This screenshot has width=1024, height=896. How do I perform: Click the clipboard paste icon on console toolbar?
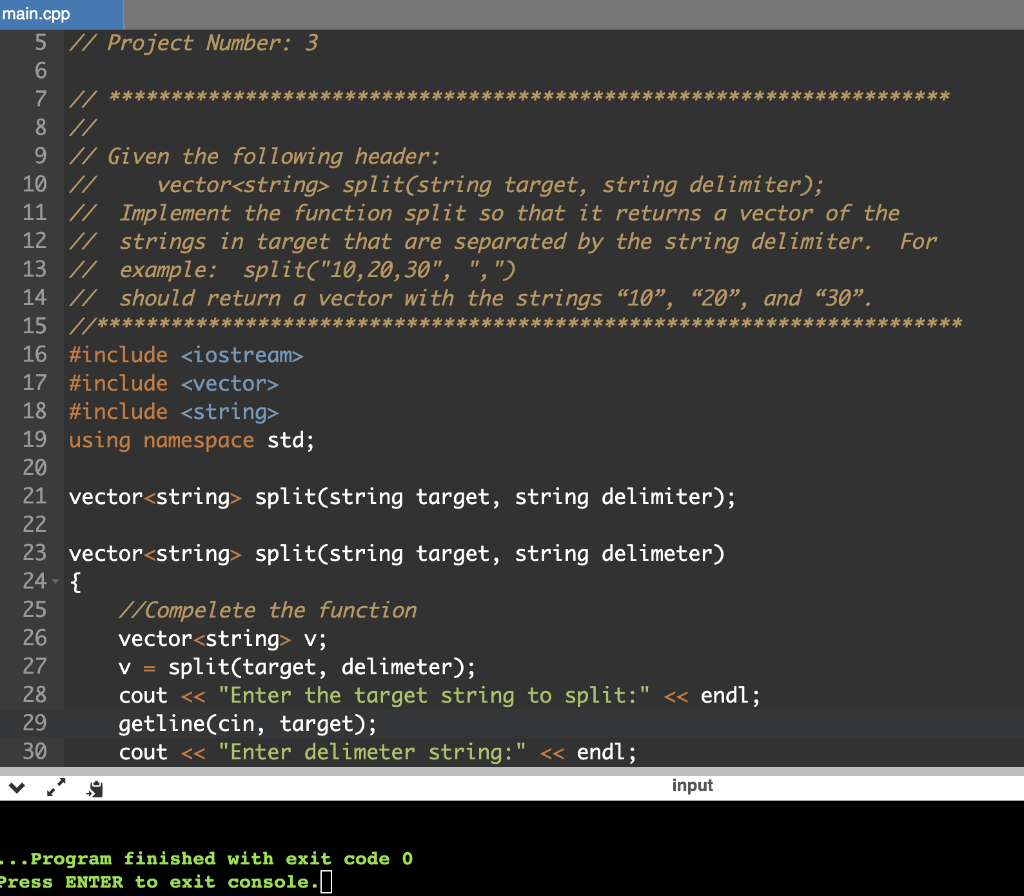94,788
